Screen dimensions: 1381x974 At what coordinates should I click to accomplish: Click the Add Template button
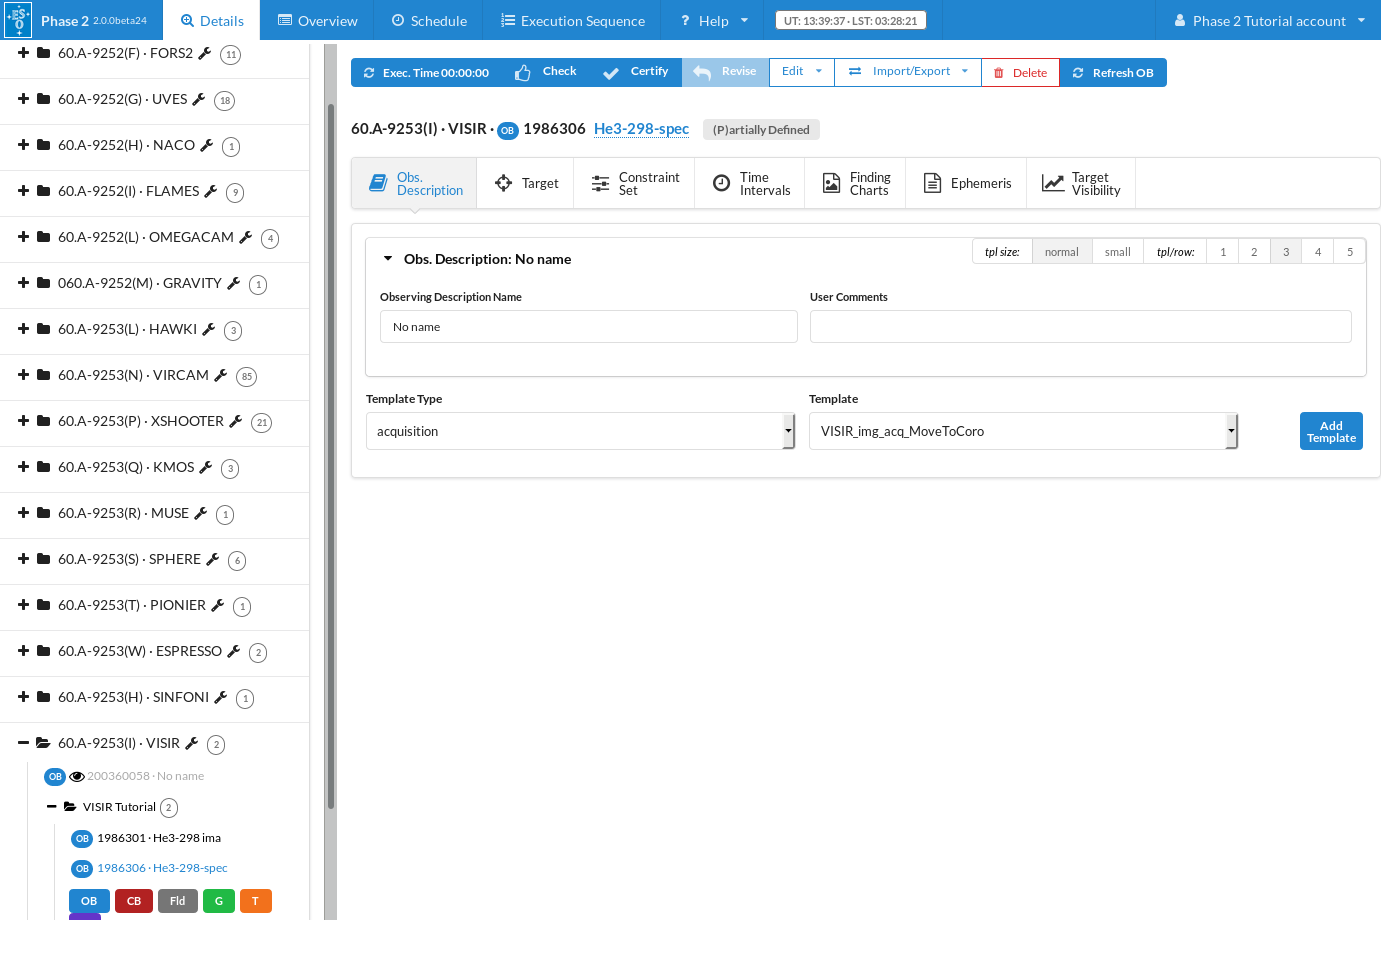click(1330, 431)
